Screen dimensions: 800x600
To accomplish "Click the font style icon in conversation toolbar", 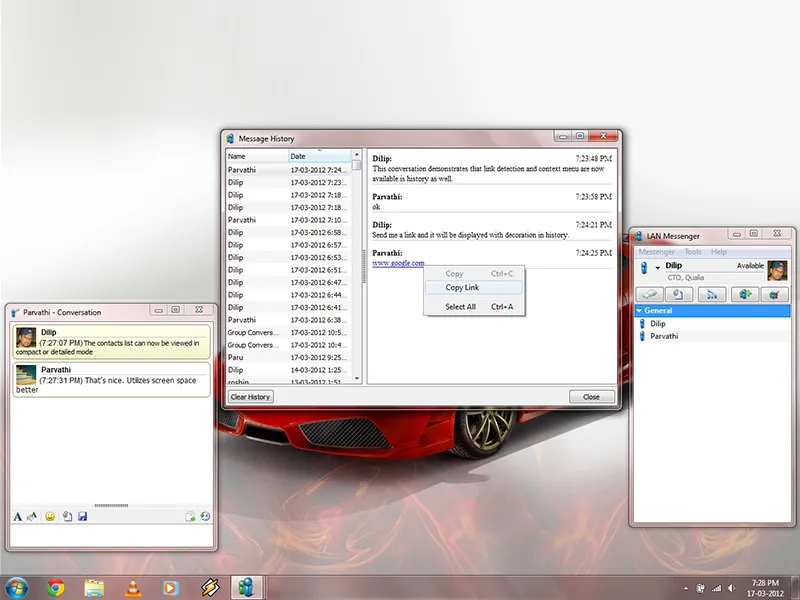I will pos(18,516).
